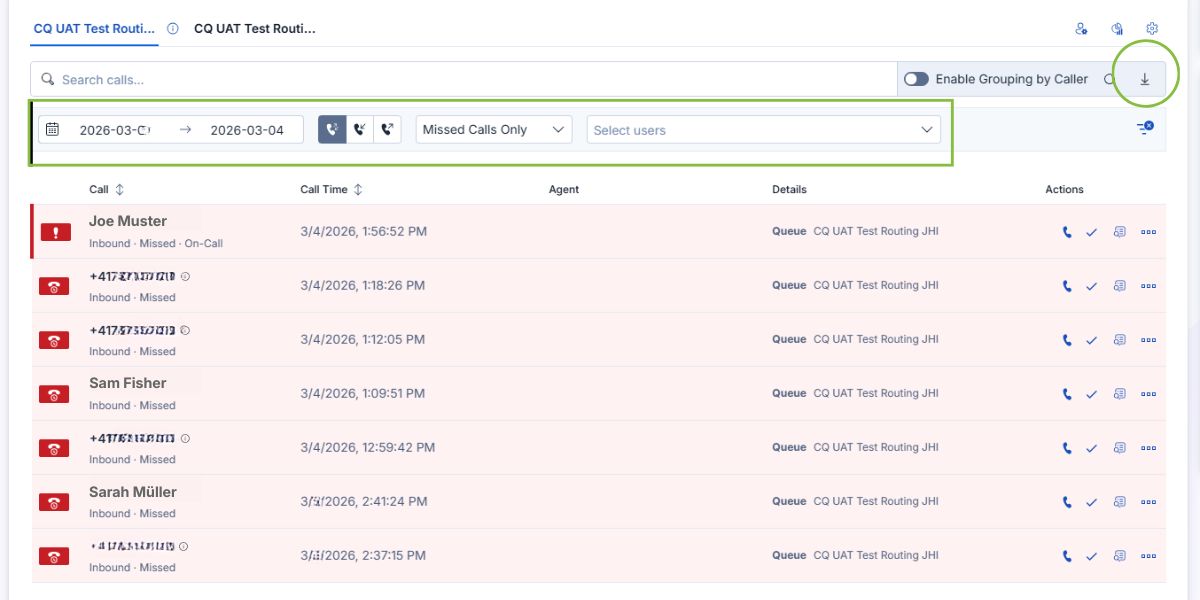This screenshot has width=1200, height=600.
Task: Switch to first CQ UAT Test Routi... tab
Action: click(x=95, y=29)
